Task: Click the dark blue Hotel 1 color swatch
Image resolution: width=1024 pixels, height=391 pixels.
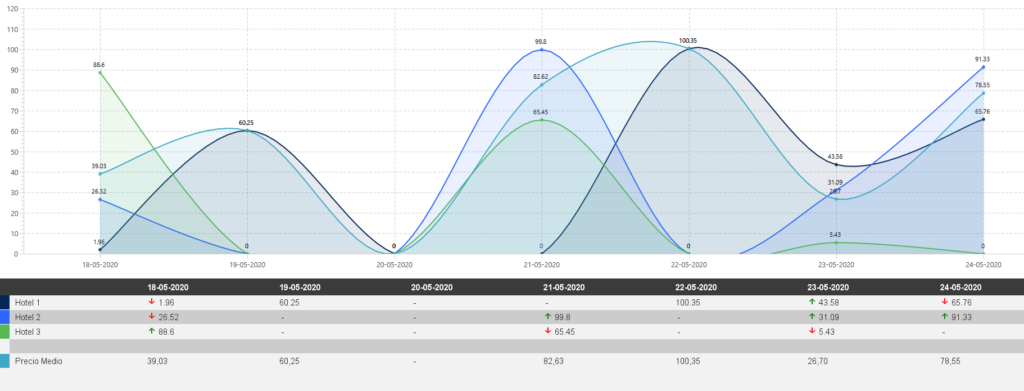Action: pos(5,302)
